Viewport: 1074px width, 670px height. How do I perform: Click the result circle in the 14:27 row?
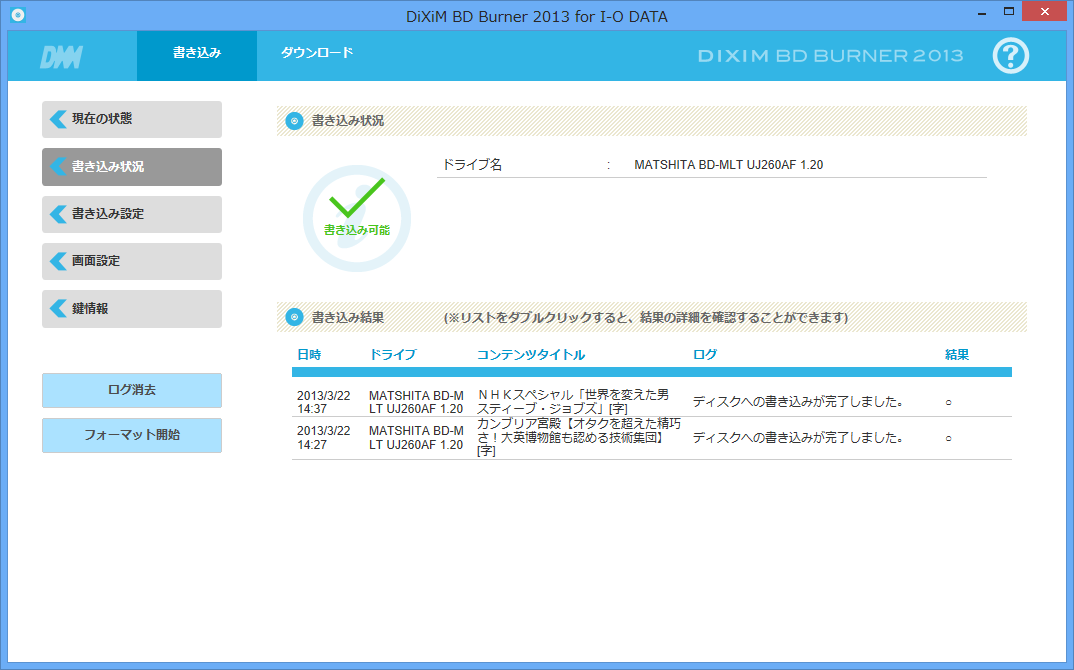949,438
